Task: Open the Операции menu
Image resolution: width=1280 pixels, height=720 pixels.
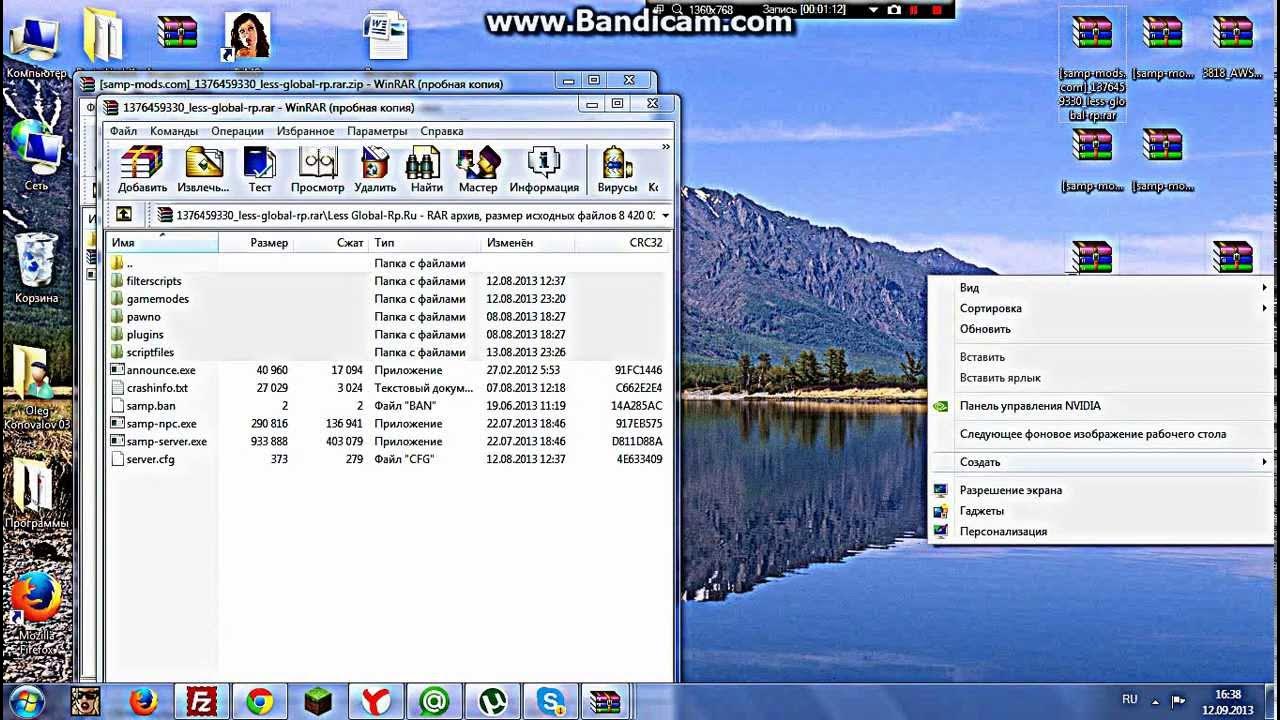Action: pos(237,131)
